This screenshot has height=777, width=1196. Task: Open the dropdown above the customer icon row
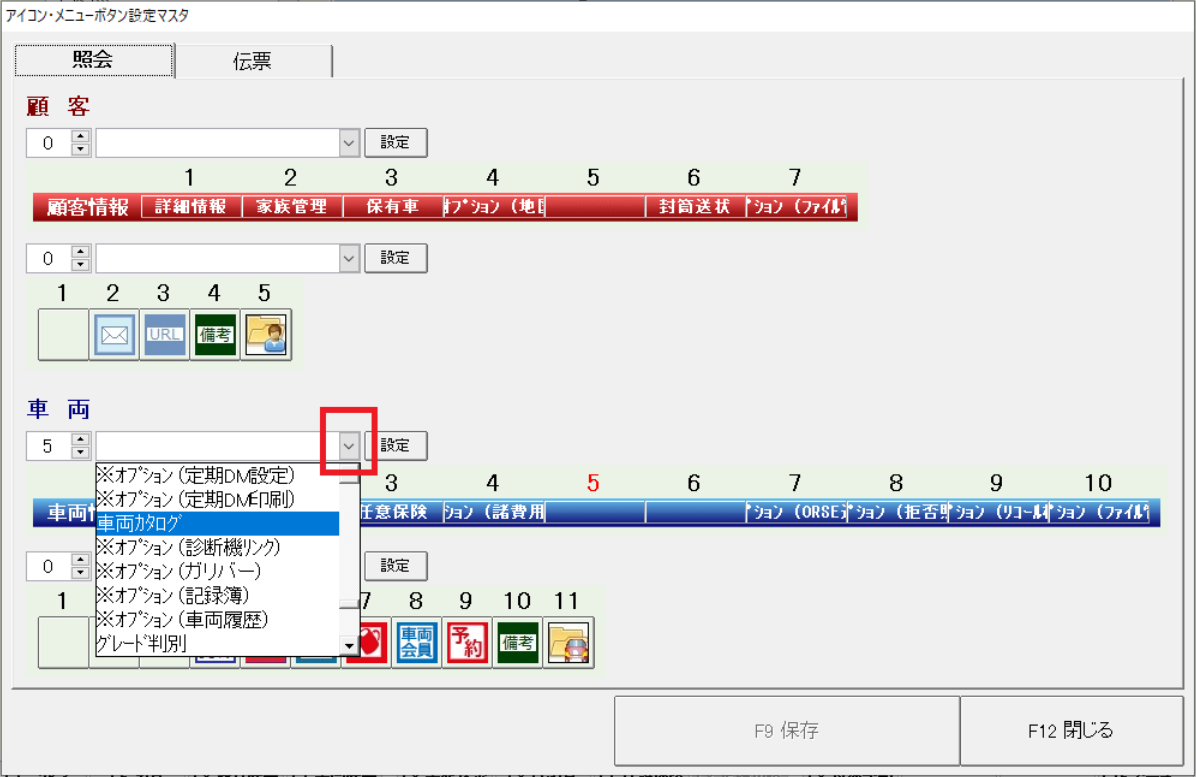[x=349, y=258]
